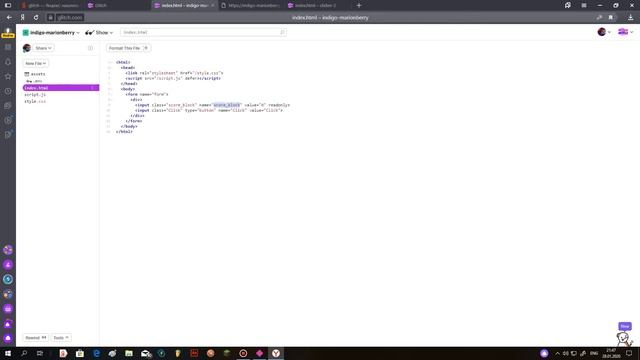
Task: Select index.html in the file list
Action: (61, 88)
